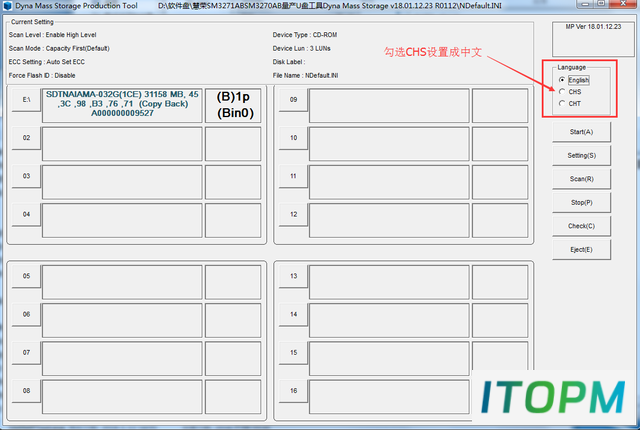The width and height of the screenshot is (640, 430).
Task: Click port slot button 11
Action: point(293,176)
